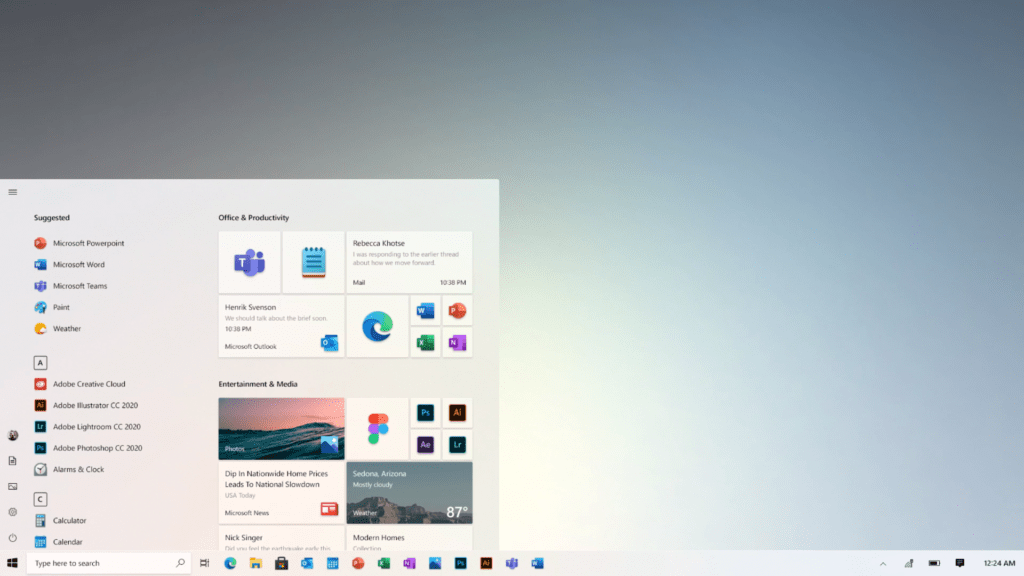The image size is (1024, 576).
Task: Open the Notepad tile in Office & Productivity
Action: [x=313, y=262]
